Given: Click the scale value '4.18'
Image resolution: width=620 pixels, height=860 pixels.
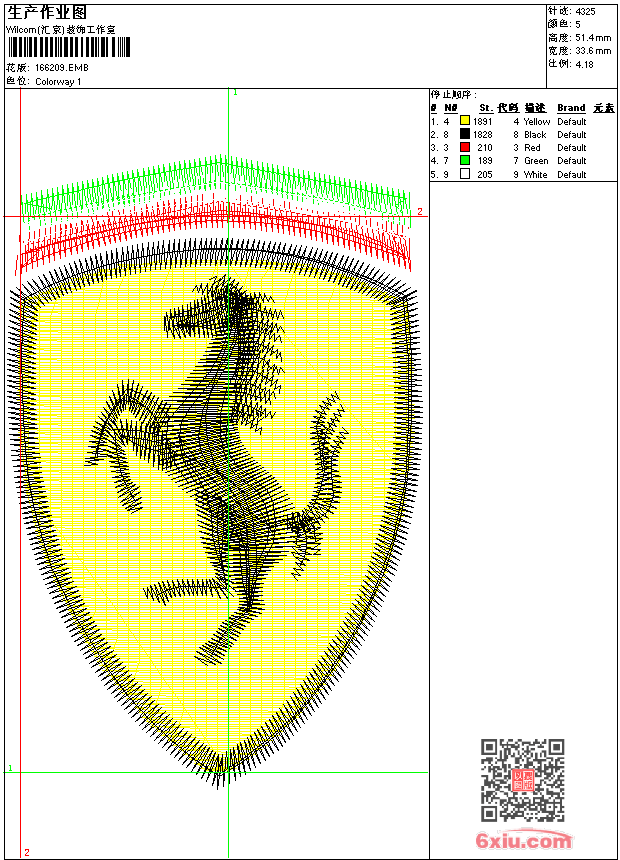Looking at the screenshot, I should pos(584,64).
